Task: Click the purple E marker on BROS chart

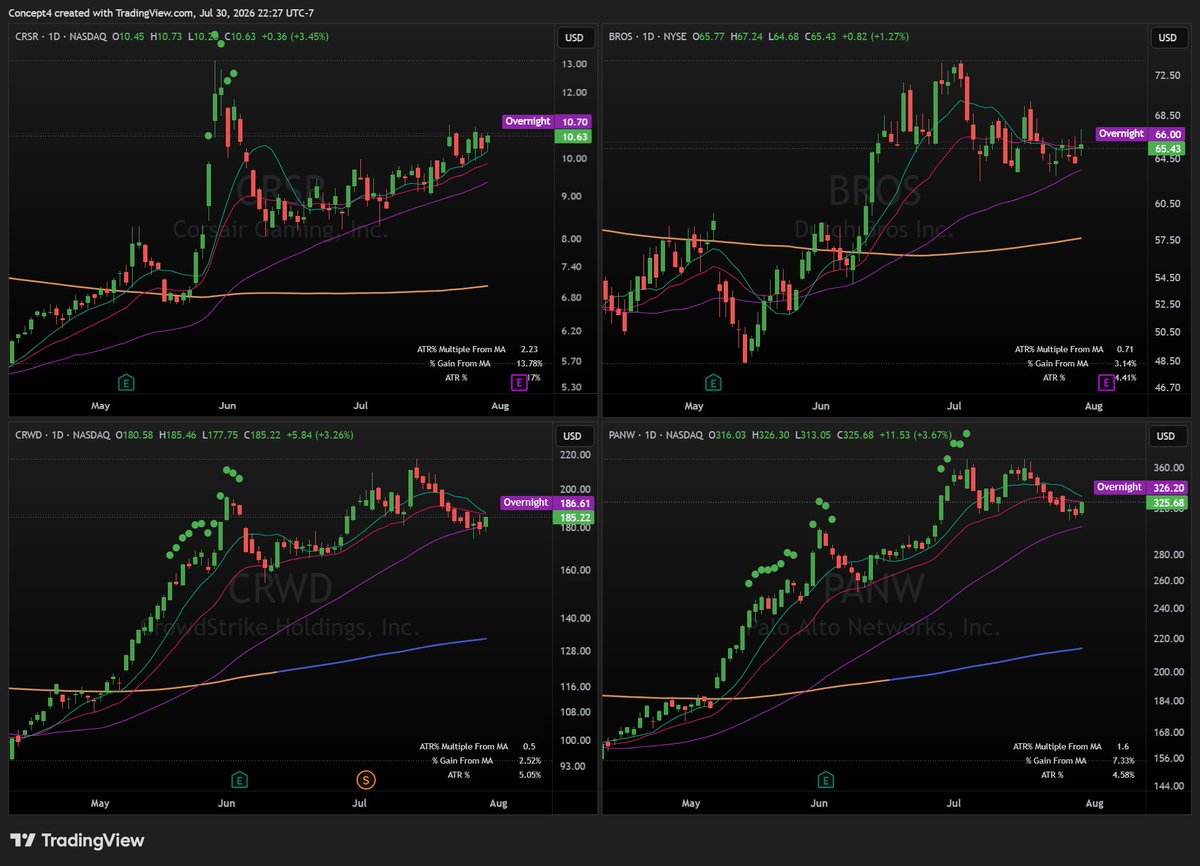Action: point(1107,382)
